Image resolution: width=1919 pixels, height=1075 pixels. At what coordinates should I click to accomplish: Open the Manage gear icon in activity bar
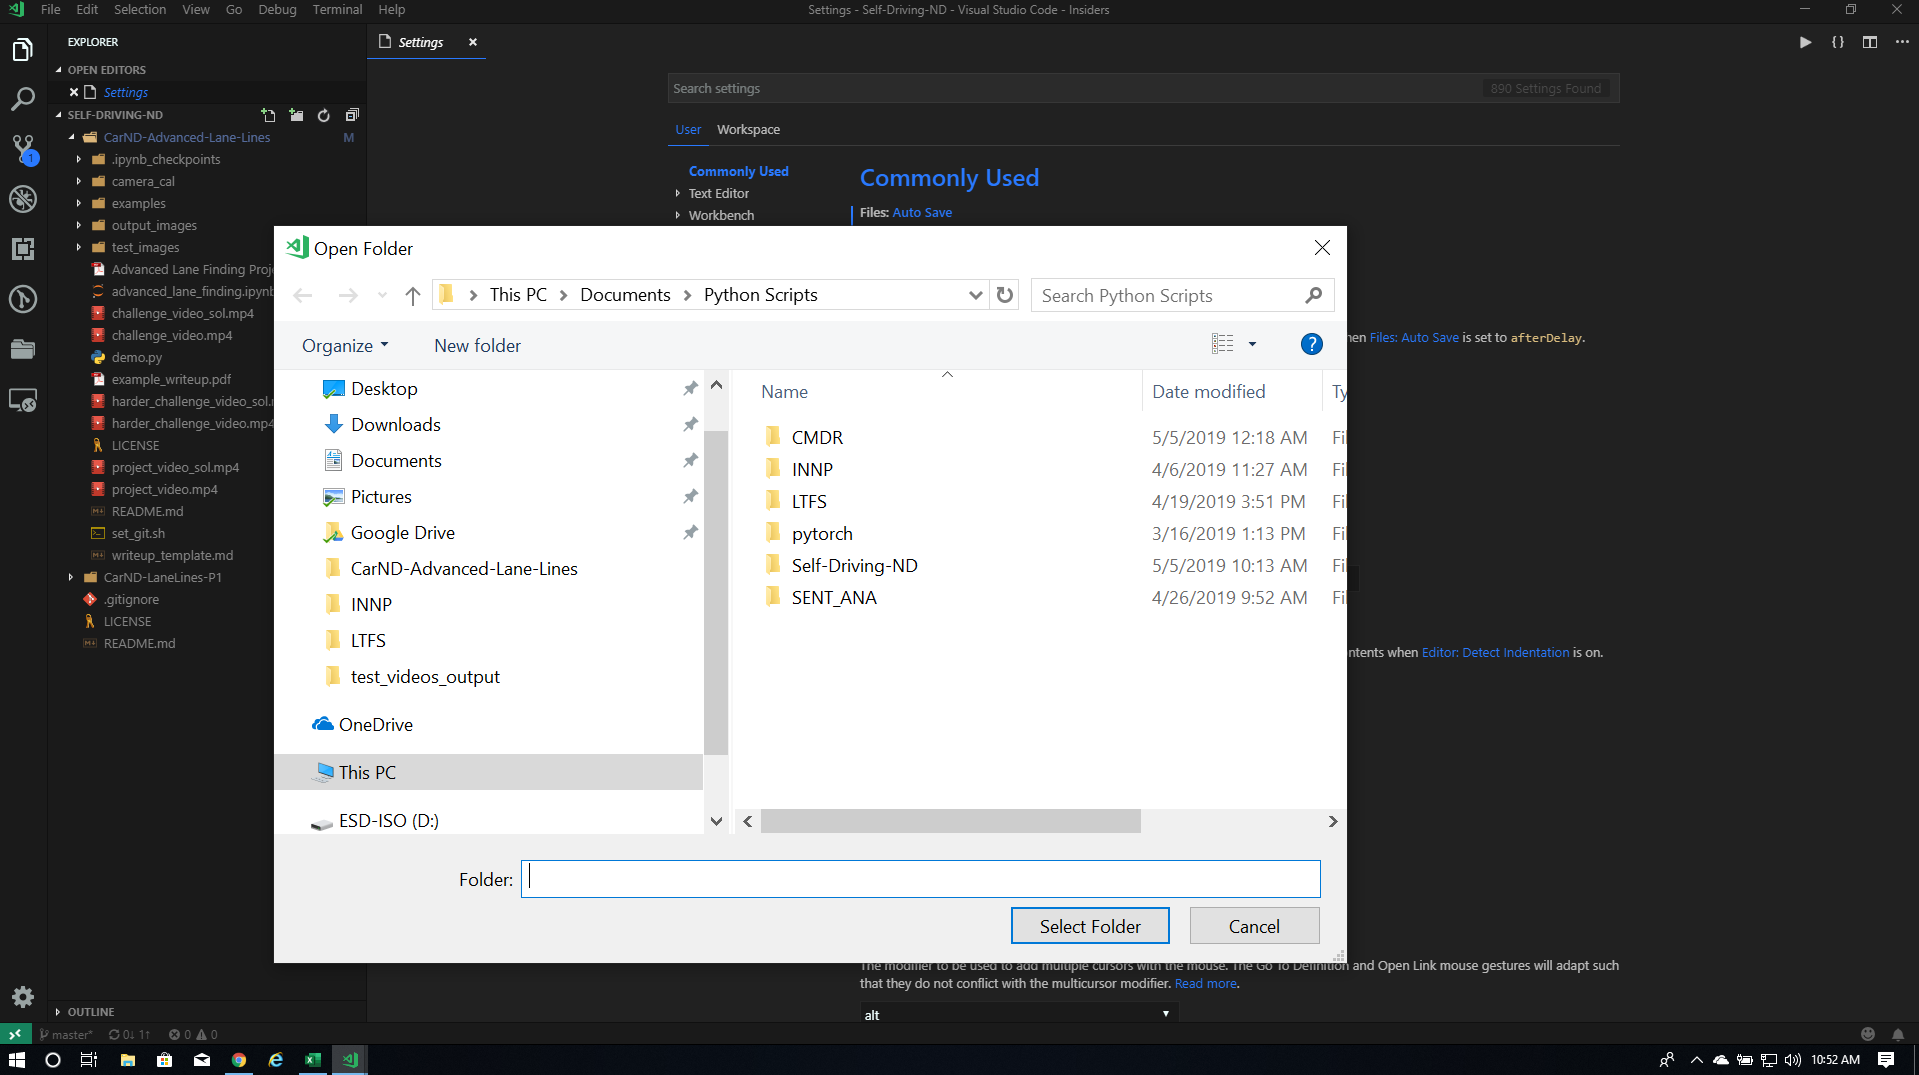(23, 996)
